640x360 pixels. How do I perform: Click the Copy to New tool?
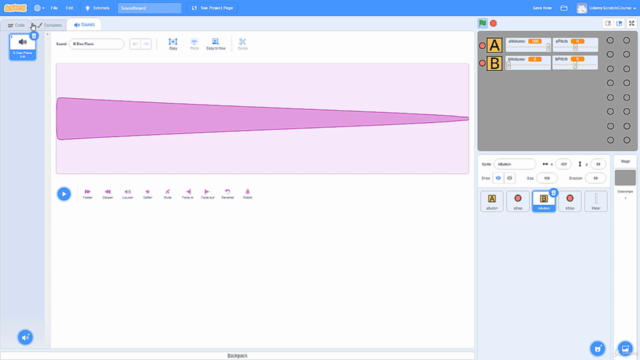(216, 44)
